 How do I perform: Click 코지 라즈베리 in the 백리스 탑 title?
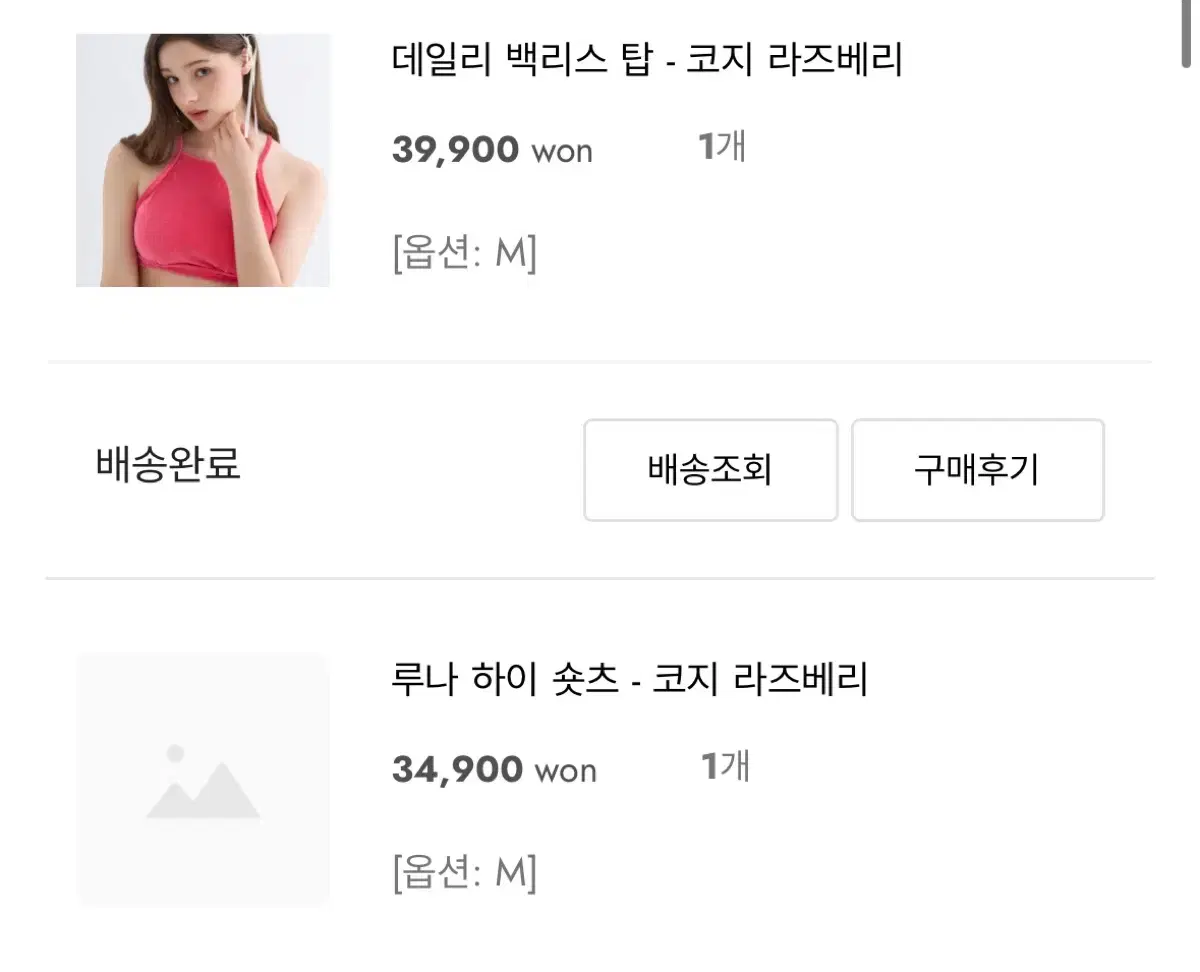(x=794, y=61)
